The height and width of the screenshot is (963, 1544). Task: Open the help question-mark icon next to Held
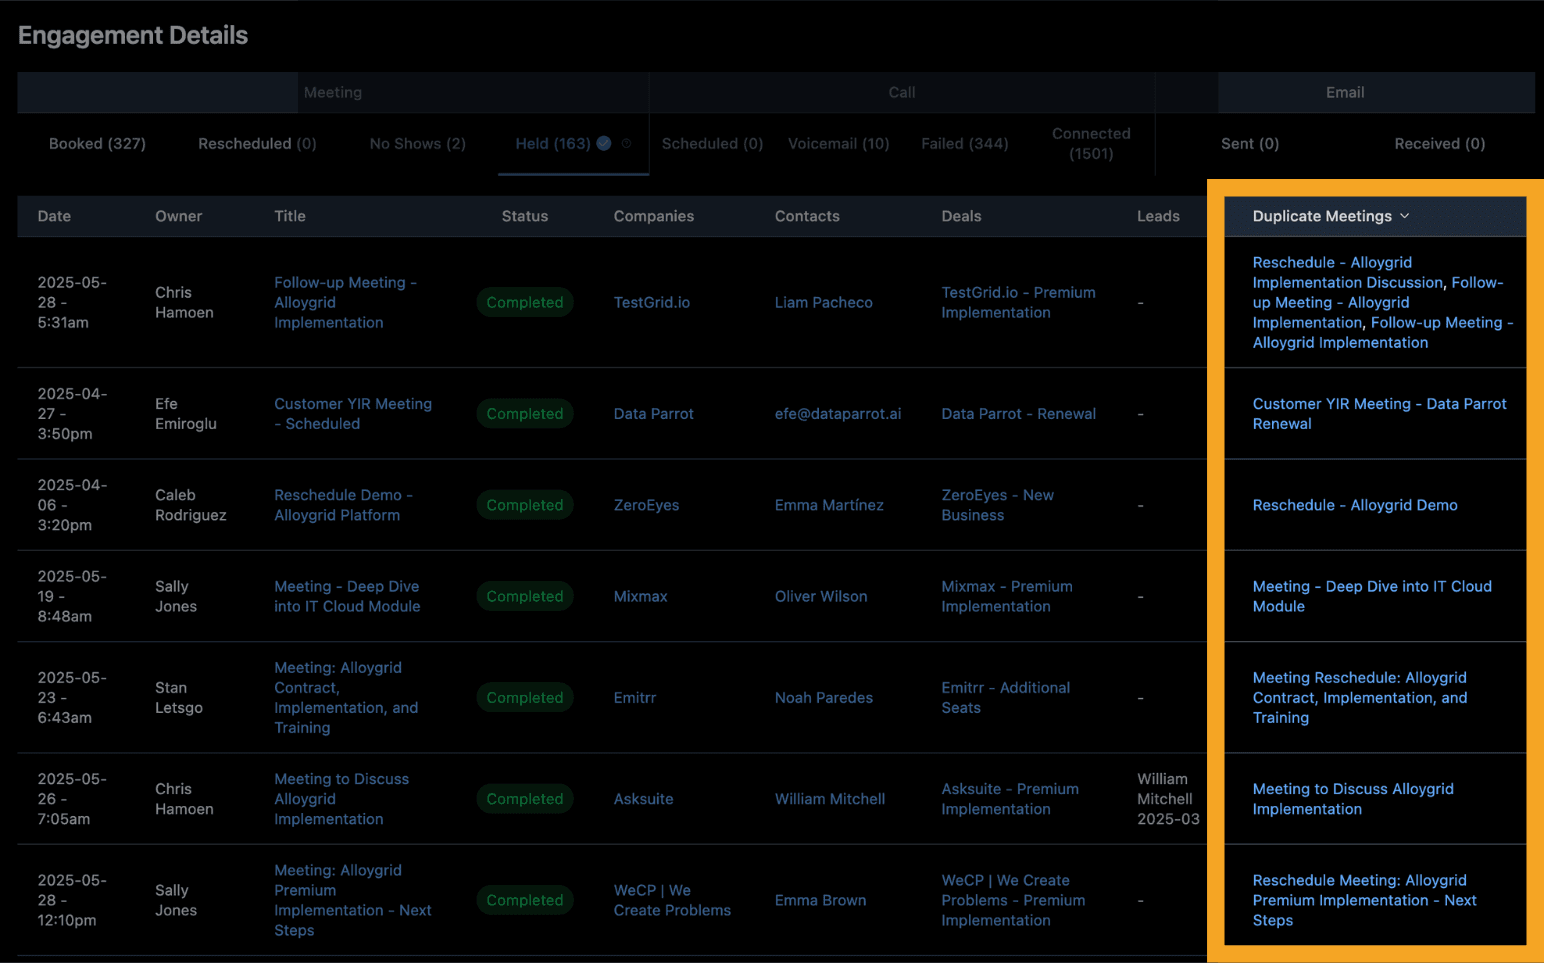(628, 144)
